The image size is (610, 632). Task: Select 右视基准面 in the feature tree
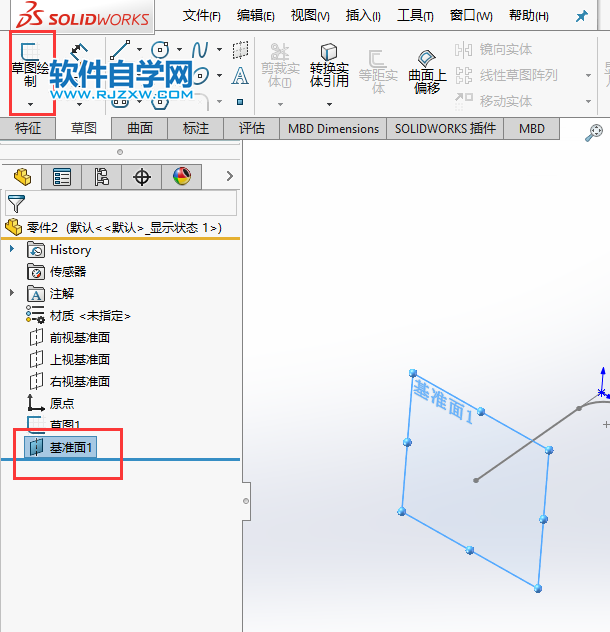pos(69,381)
